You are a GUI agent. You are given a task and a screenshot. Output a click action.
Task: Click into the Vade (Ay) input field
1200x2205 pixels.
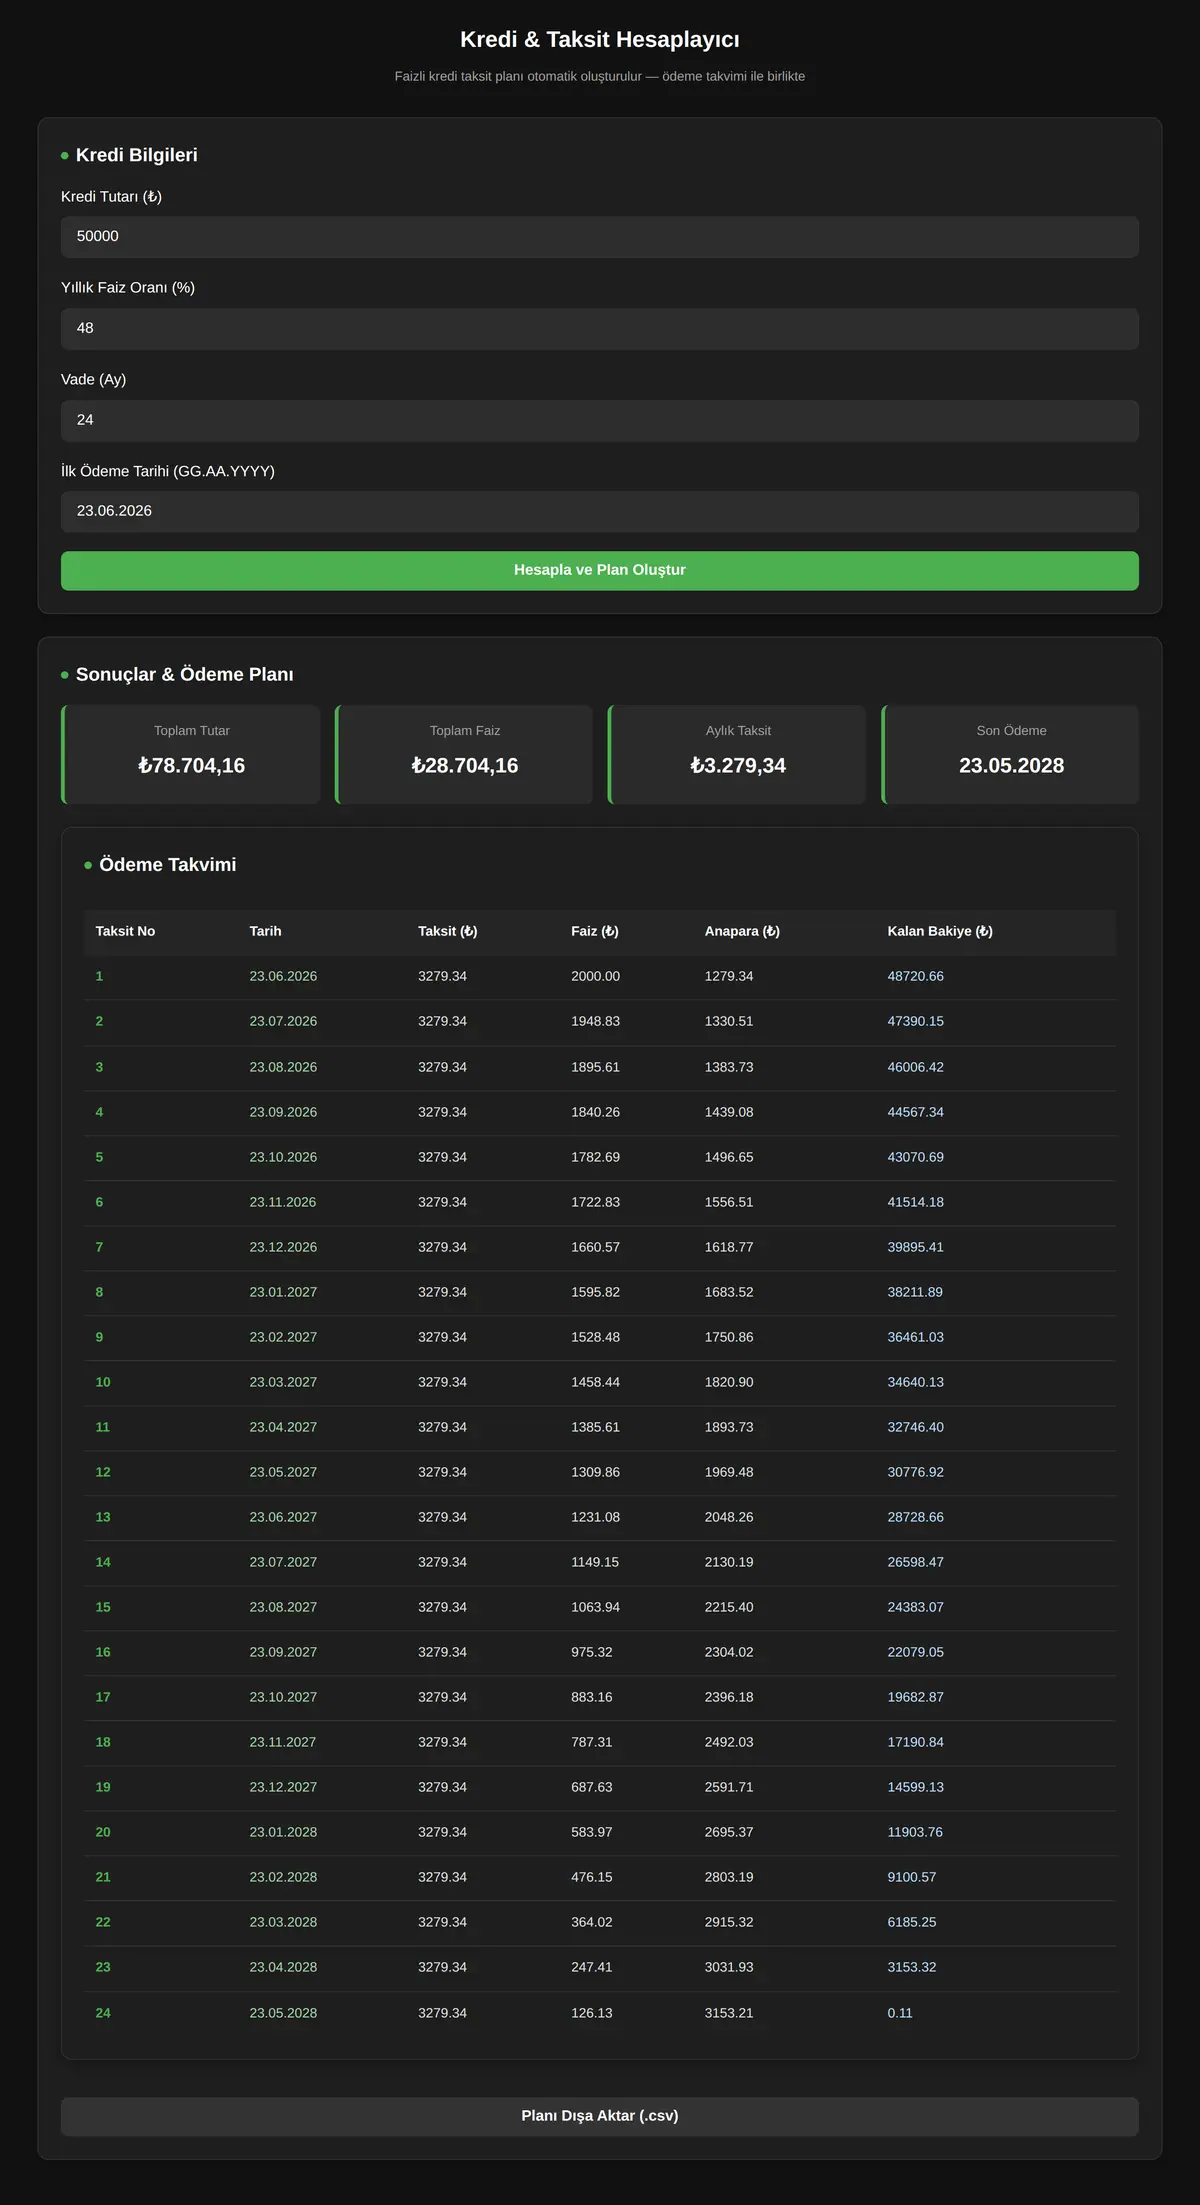tap(600, 421)
